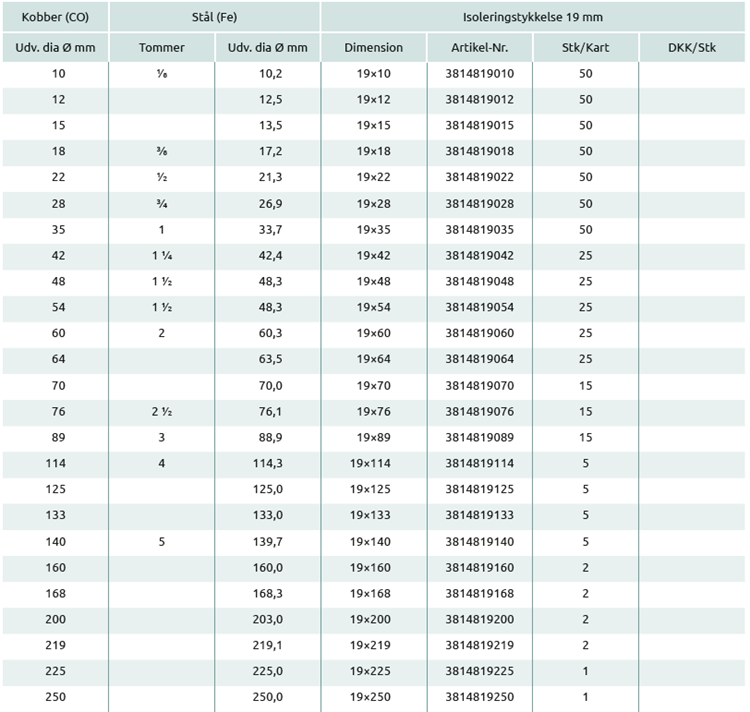Select article number 3814819133
The image size is (750, 712).
click(480, 515)
